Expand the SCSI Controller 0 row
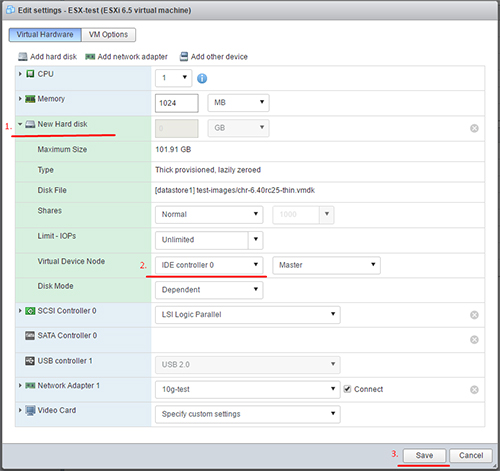This screenshot has height=471, width=500. pos(20,311)
